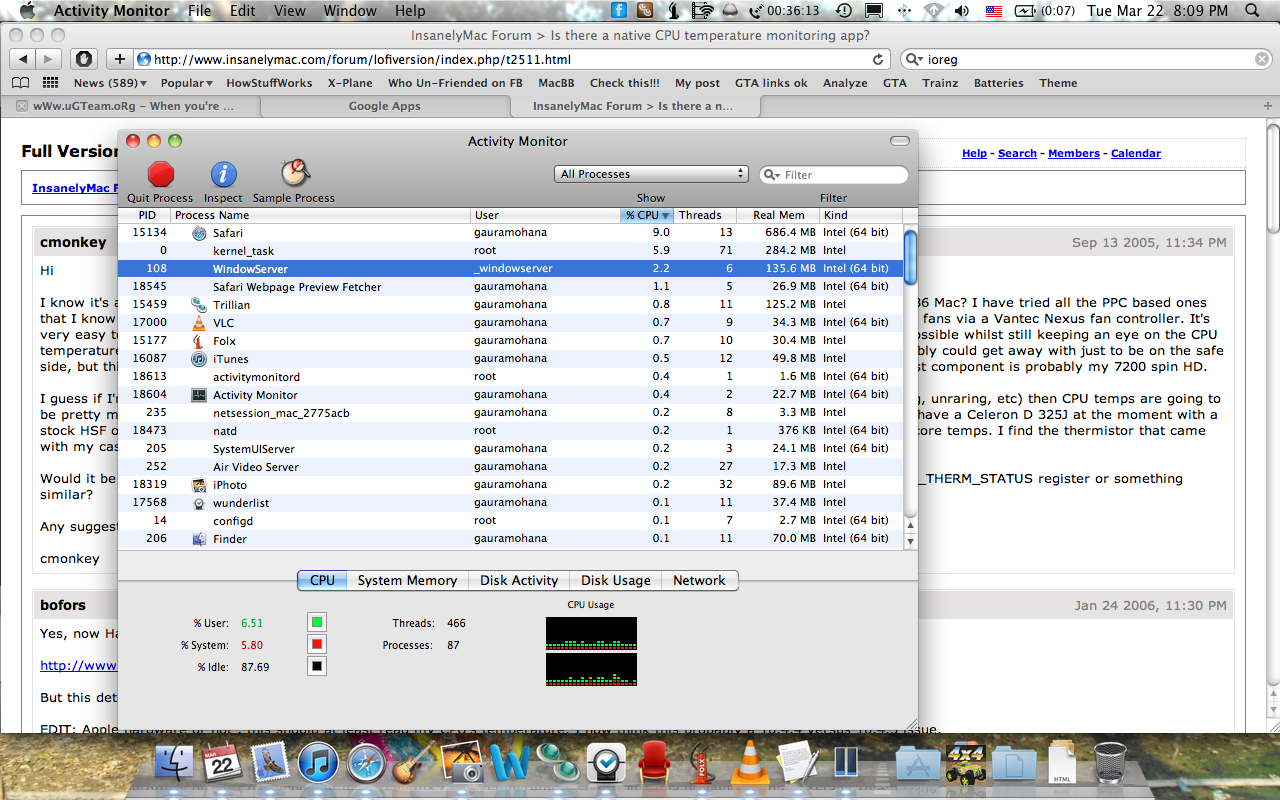Screen dimensions: 1280x800
Task: Launch iTunes from the Dock
Action: click(x=318, y=764)
